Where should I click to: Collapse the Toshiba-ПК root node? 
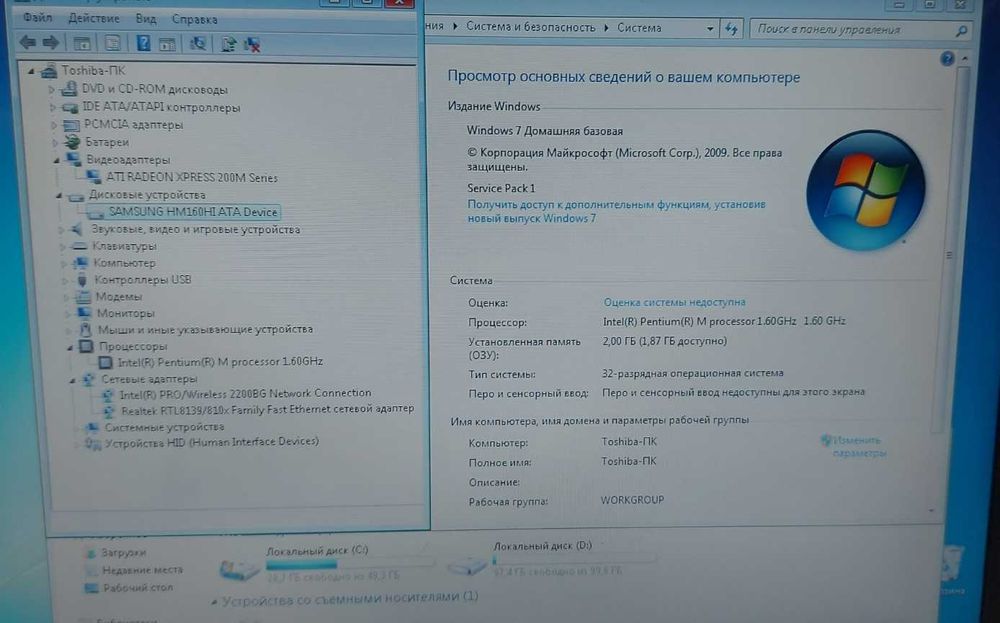[x=31, y=71]
